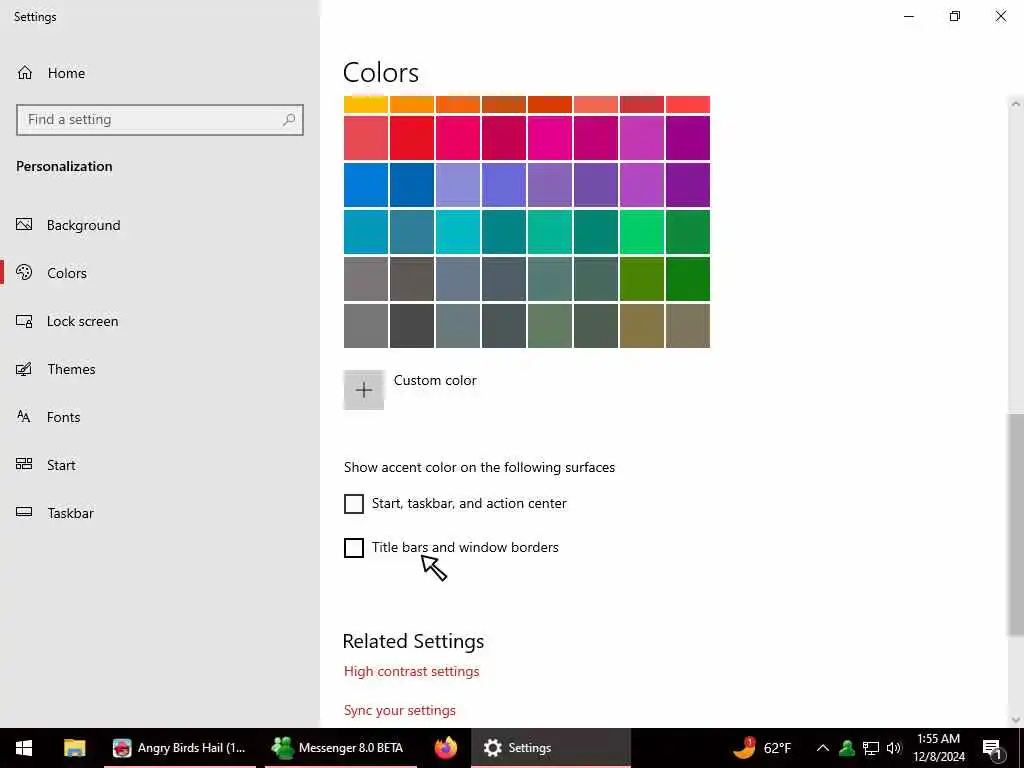Click the Home icon in sidebar
The image size is (1024, 768).
pyautogui.click(x=25, y=73)
